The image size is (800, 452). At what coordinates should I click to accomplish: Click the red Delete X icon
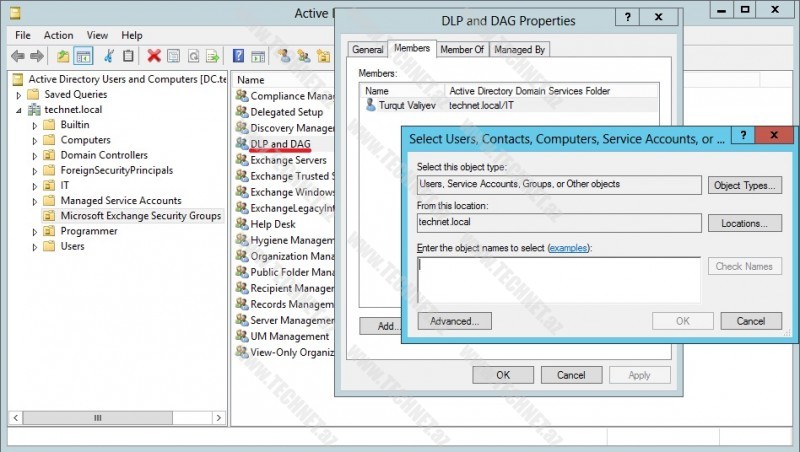tap(154, 56)
